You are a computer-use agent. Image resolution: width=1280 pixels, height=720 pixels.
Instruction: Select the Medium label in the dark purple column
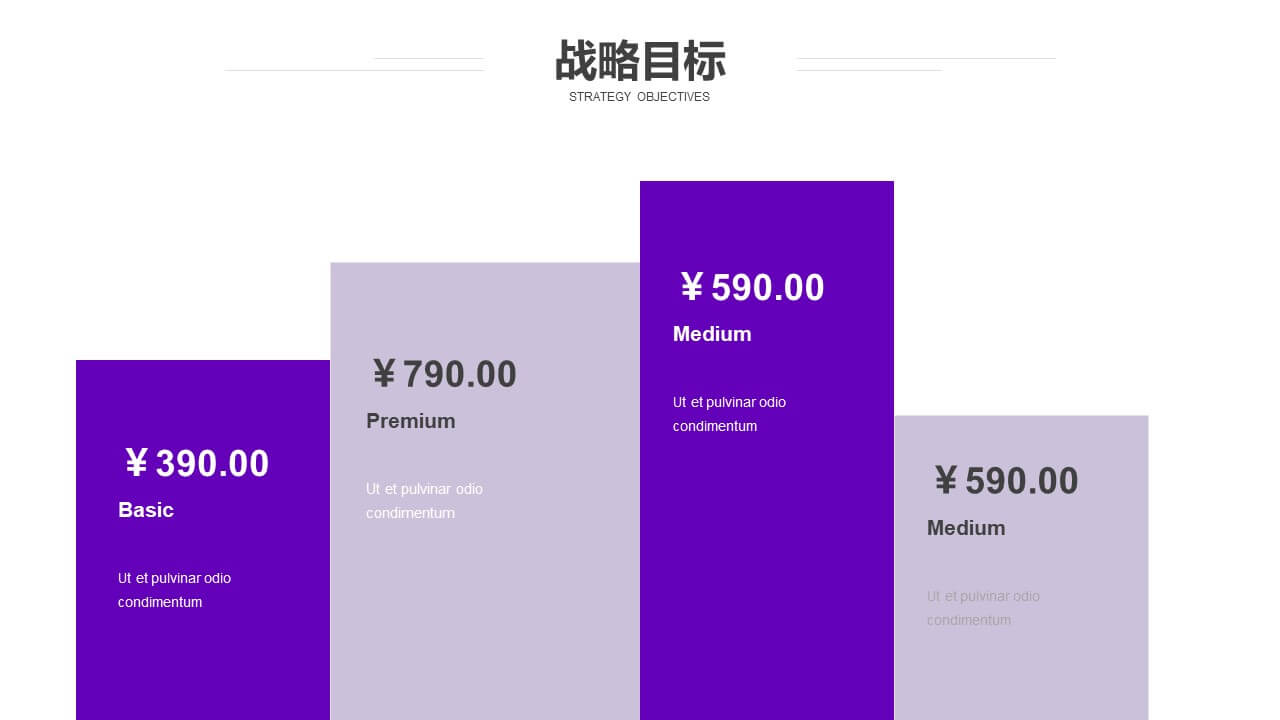pos(712,334)
